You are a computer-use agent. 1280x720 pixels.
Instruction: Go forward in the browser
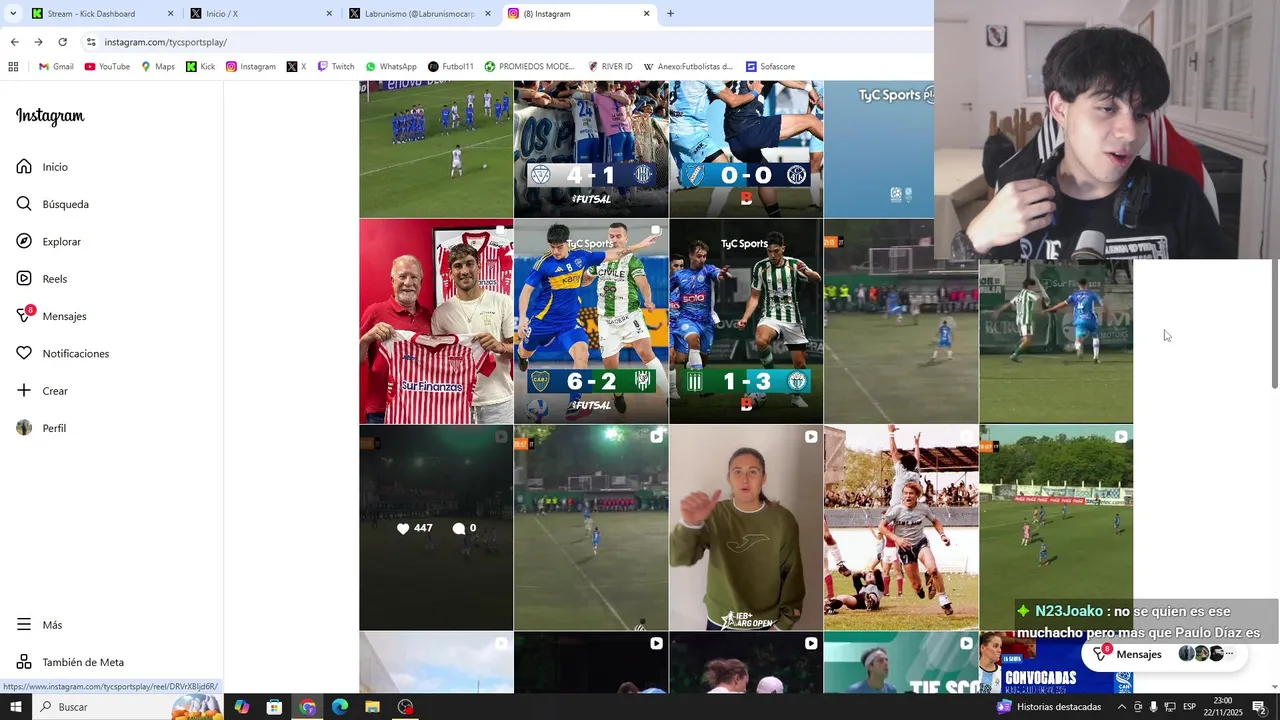click(38, 42)
